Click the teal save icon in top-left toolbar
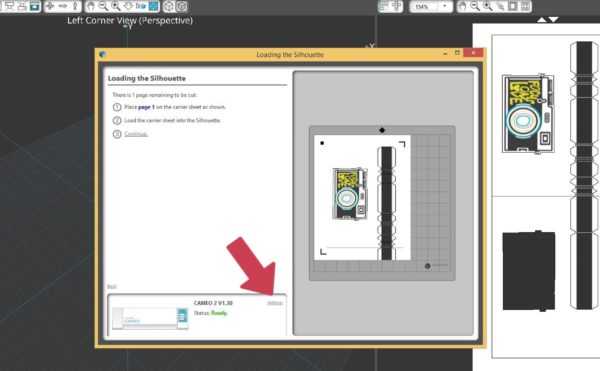The height and width of the screenshot is (371, 600). click(x=35, y=6)
